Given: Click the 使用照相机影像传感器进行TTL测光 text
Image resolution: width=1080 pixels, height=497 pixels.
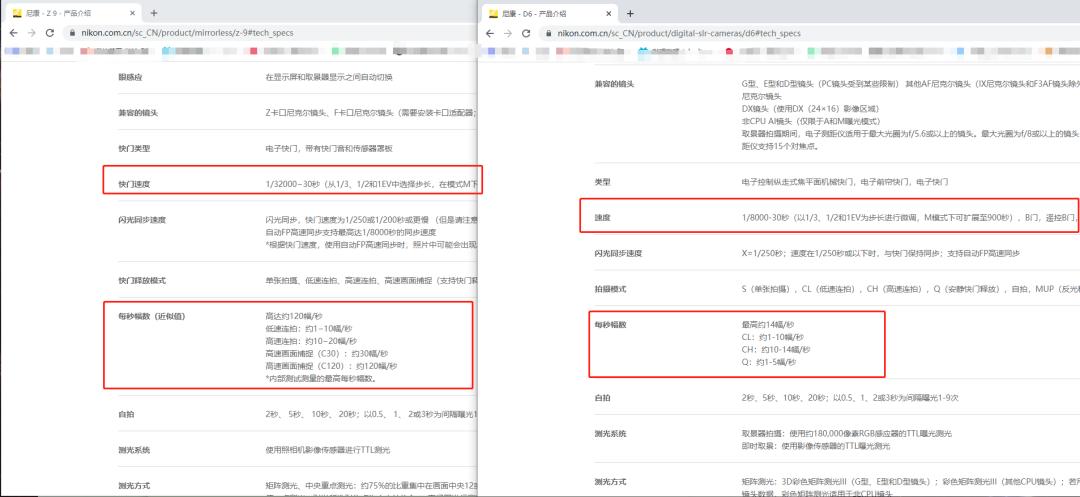Looking at the screenshot, I should (x=327, y=450).
